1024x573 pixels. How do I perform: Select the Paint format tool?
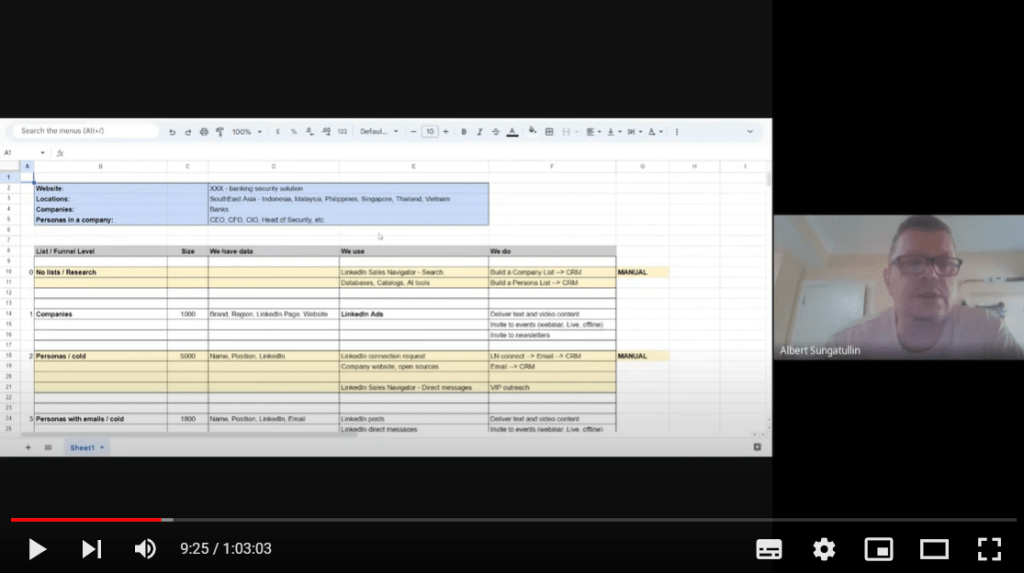coord(219,132)
